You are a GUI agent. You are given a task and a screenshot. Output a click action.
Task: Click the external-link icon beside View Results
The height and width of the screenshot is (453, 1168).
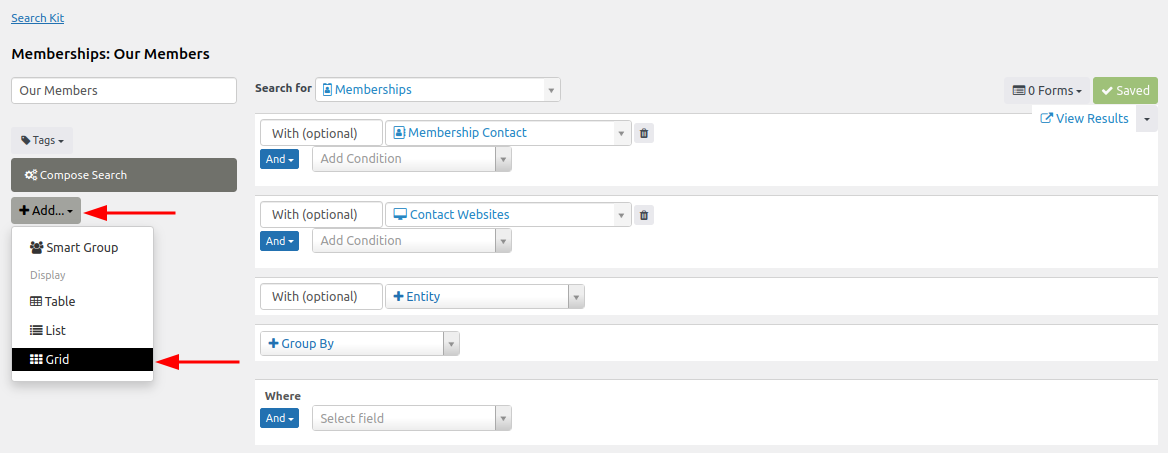(1047, 119)
